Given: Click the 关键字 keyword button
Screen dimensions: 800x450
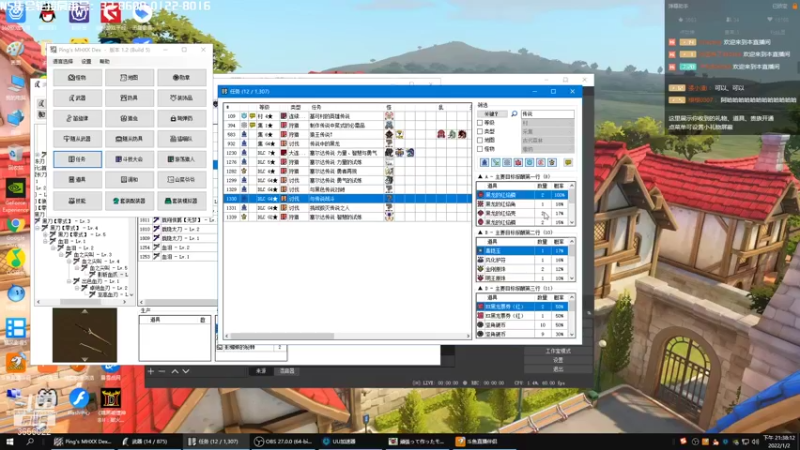Looking at the screenshot, I should point(492,114).
